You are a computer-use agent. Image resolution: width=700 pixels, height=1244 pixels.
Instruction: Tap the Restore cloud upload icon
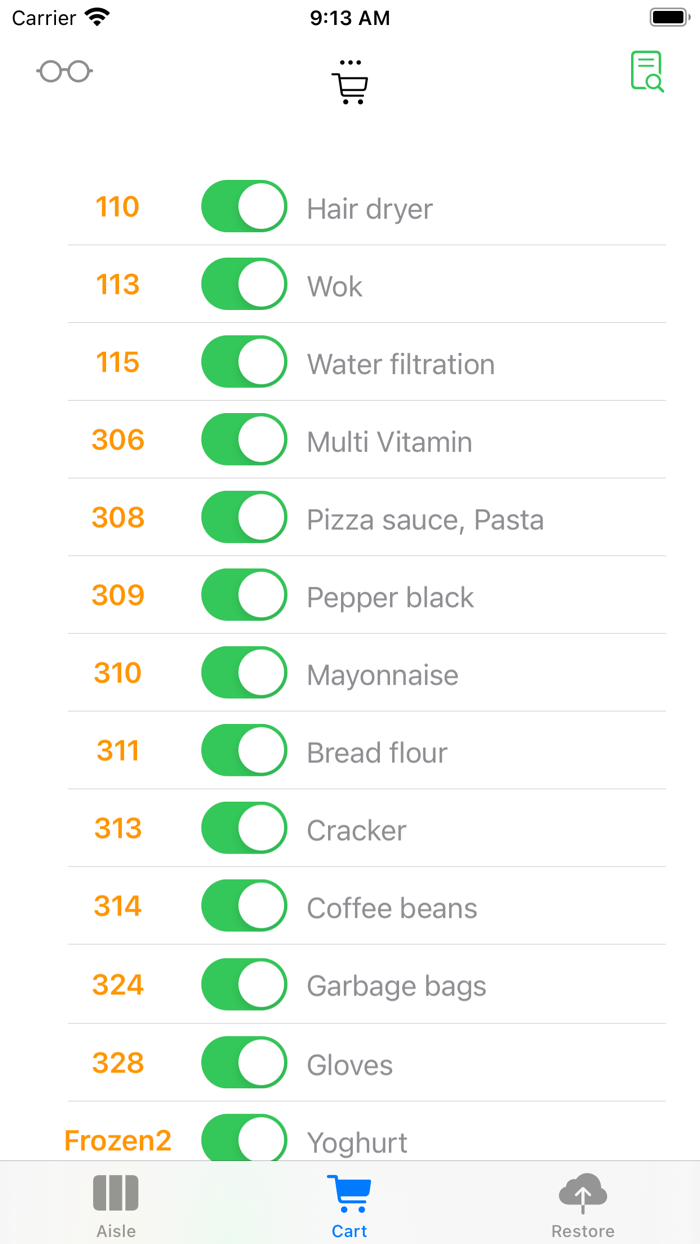583,1194
